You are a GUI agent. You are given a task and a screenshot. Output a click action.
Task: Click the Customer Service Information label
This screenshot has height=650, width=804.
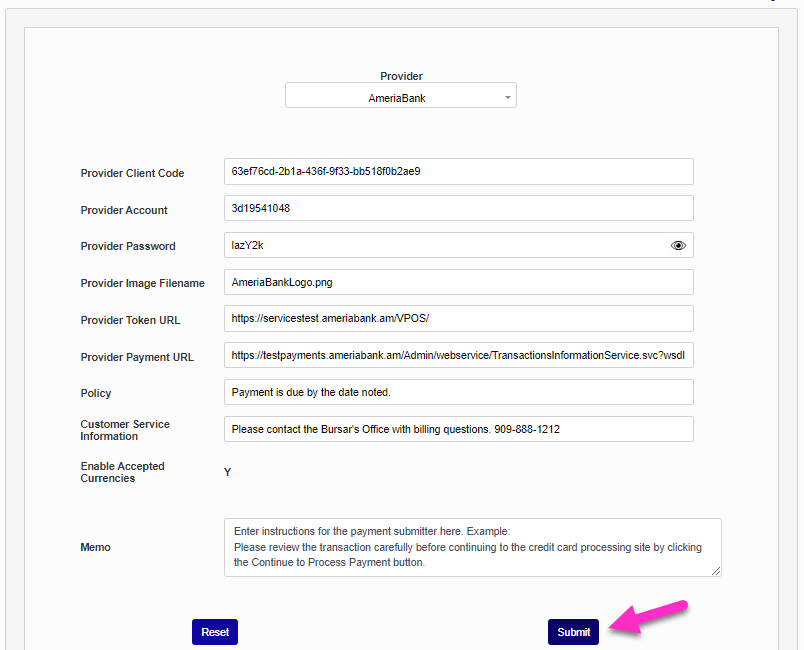click(125, 430)
